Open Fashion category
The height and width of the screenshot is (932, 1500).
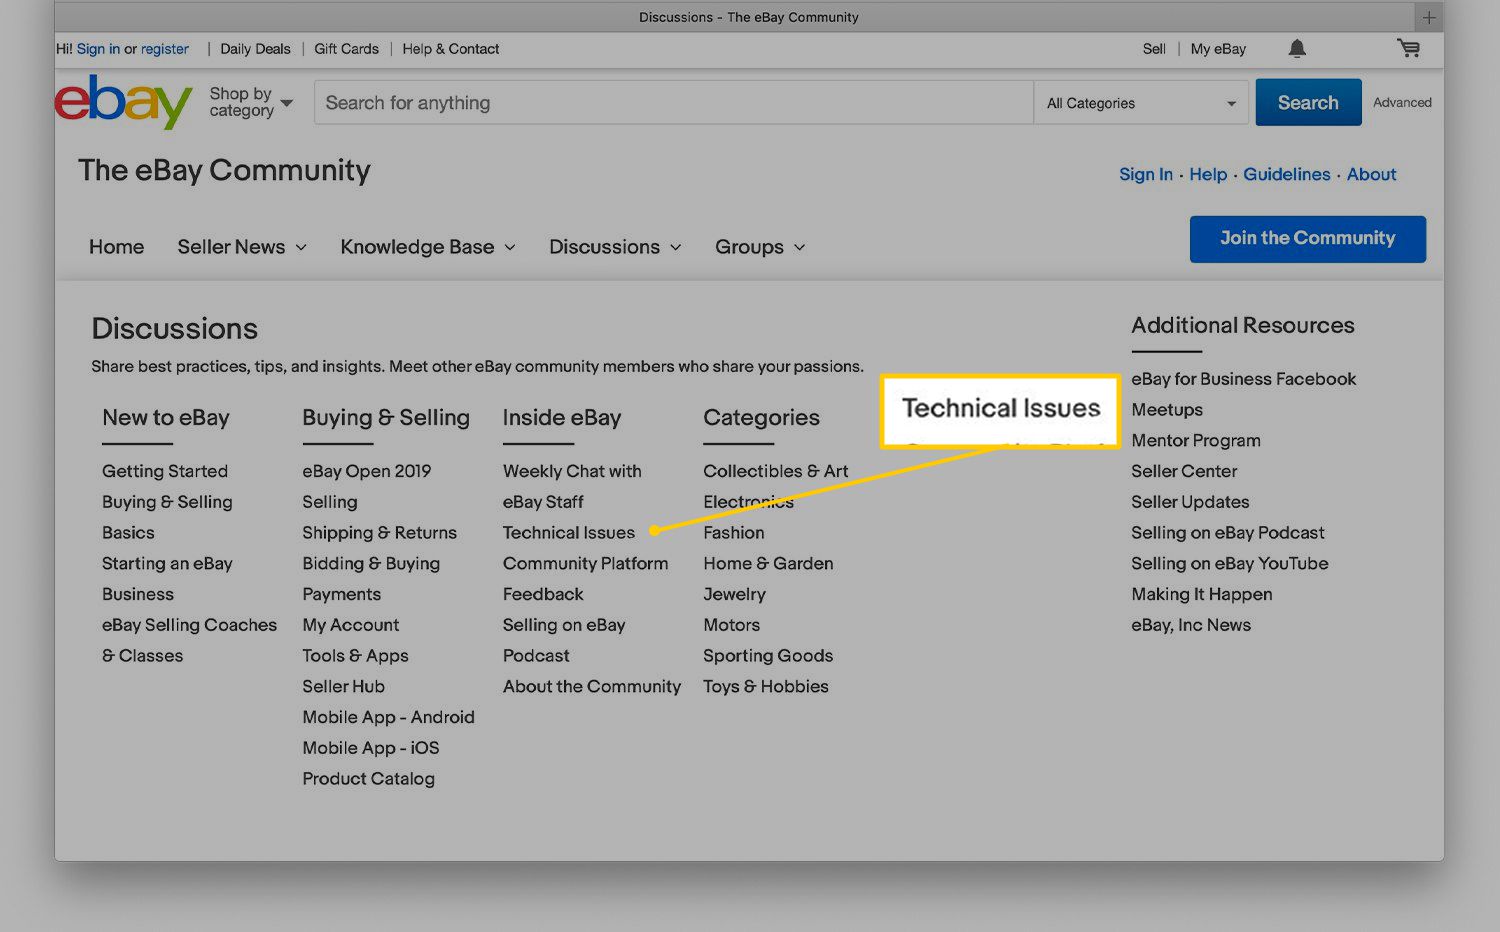click(734, 533)
